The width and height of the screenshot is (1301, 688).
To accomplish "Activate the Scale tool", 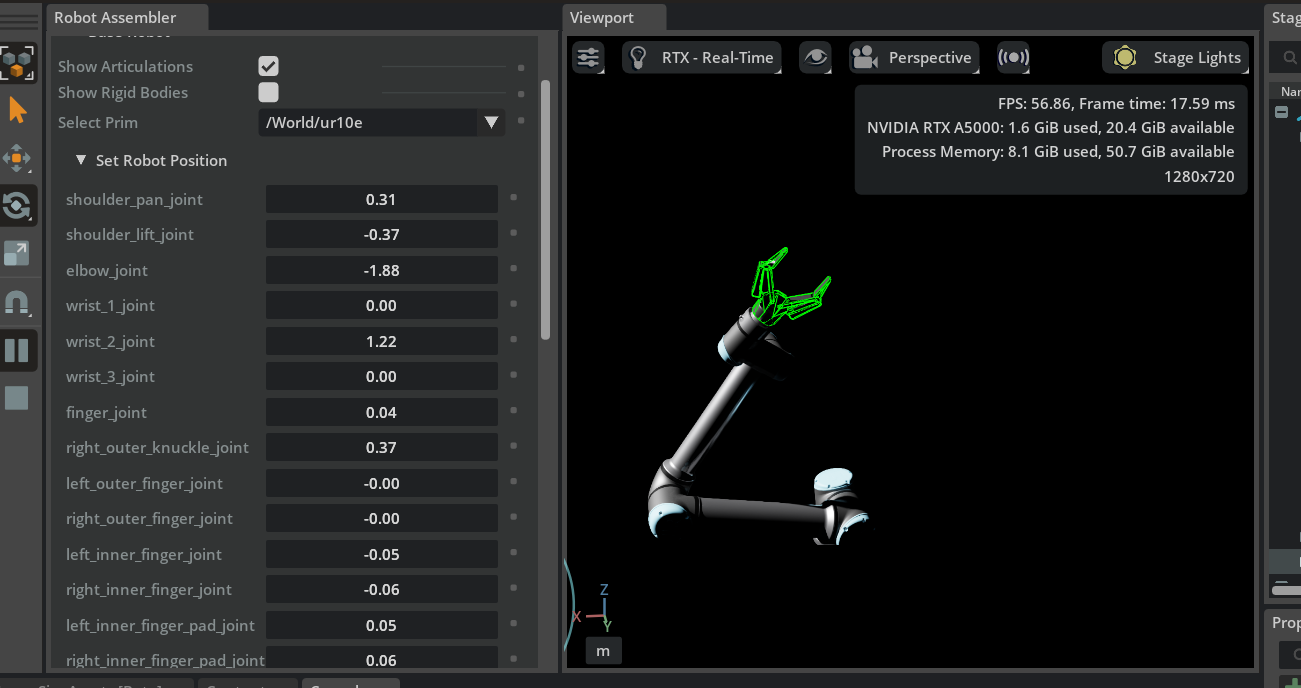I will [18, 254].
